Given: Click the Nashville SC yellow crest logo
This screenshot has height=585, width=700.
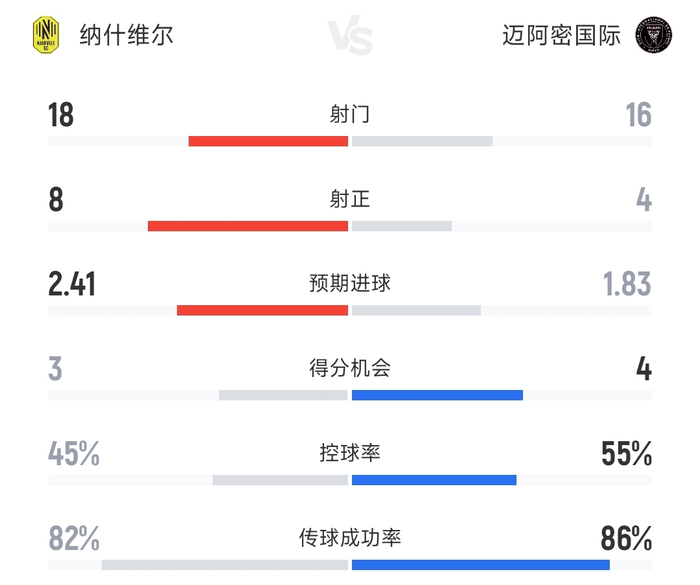Looking at the screenshot, I should click(x=46, y=35).
